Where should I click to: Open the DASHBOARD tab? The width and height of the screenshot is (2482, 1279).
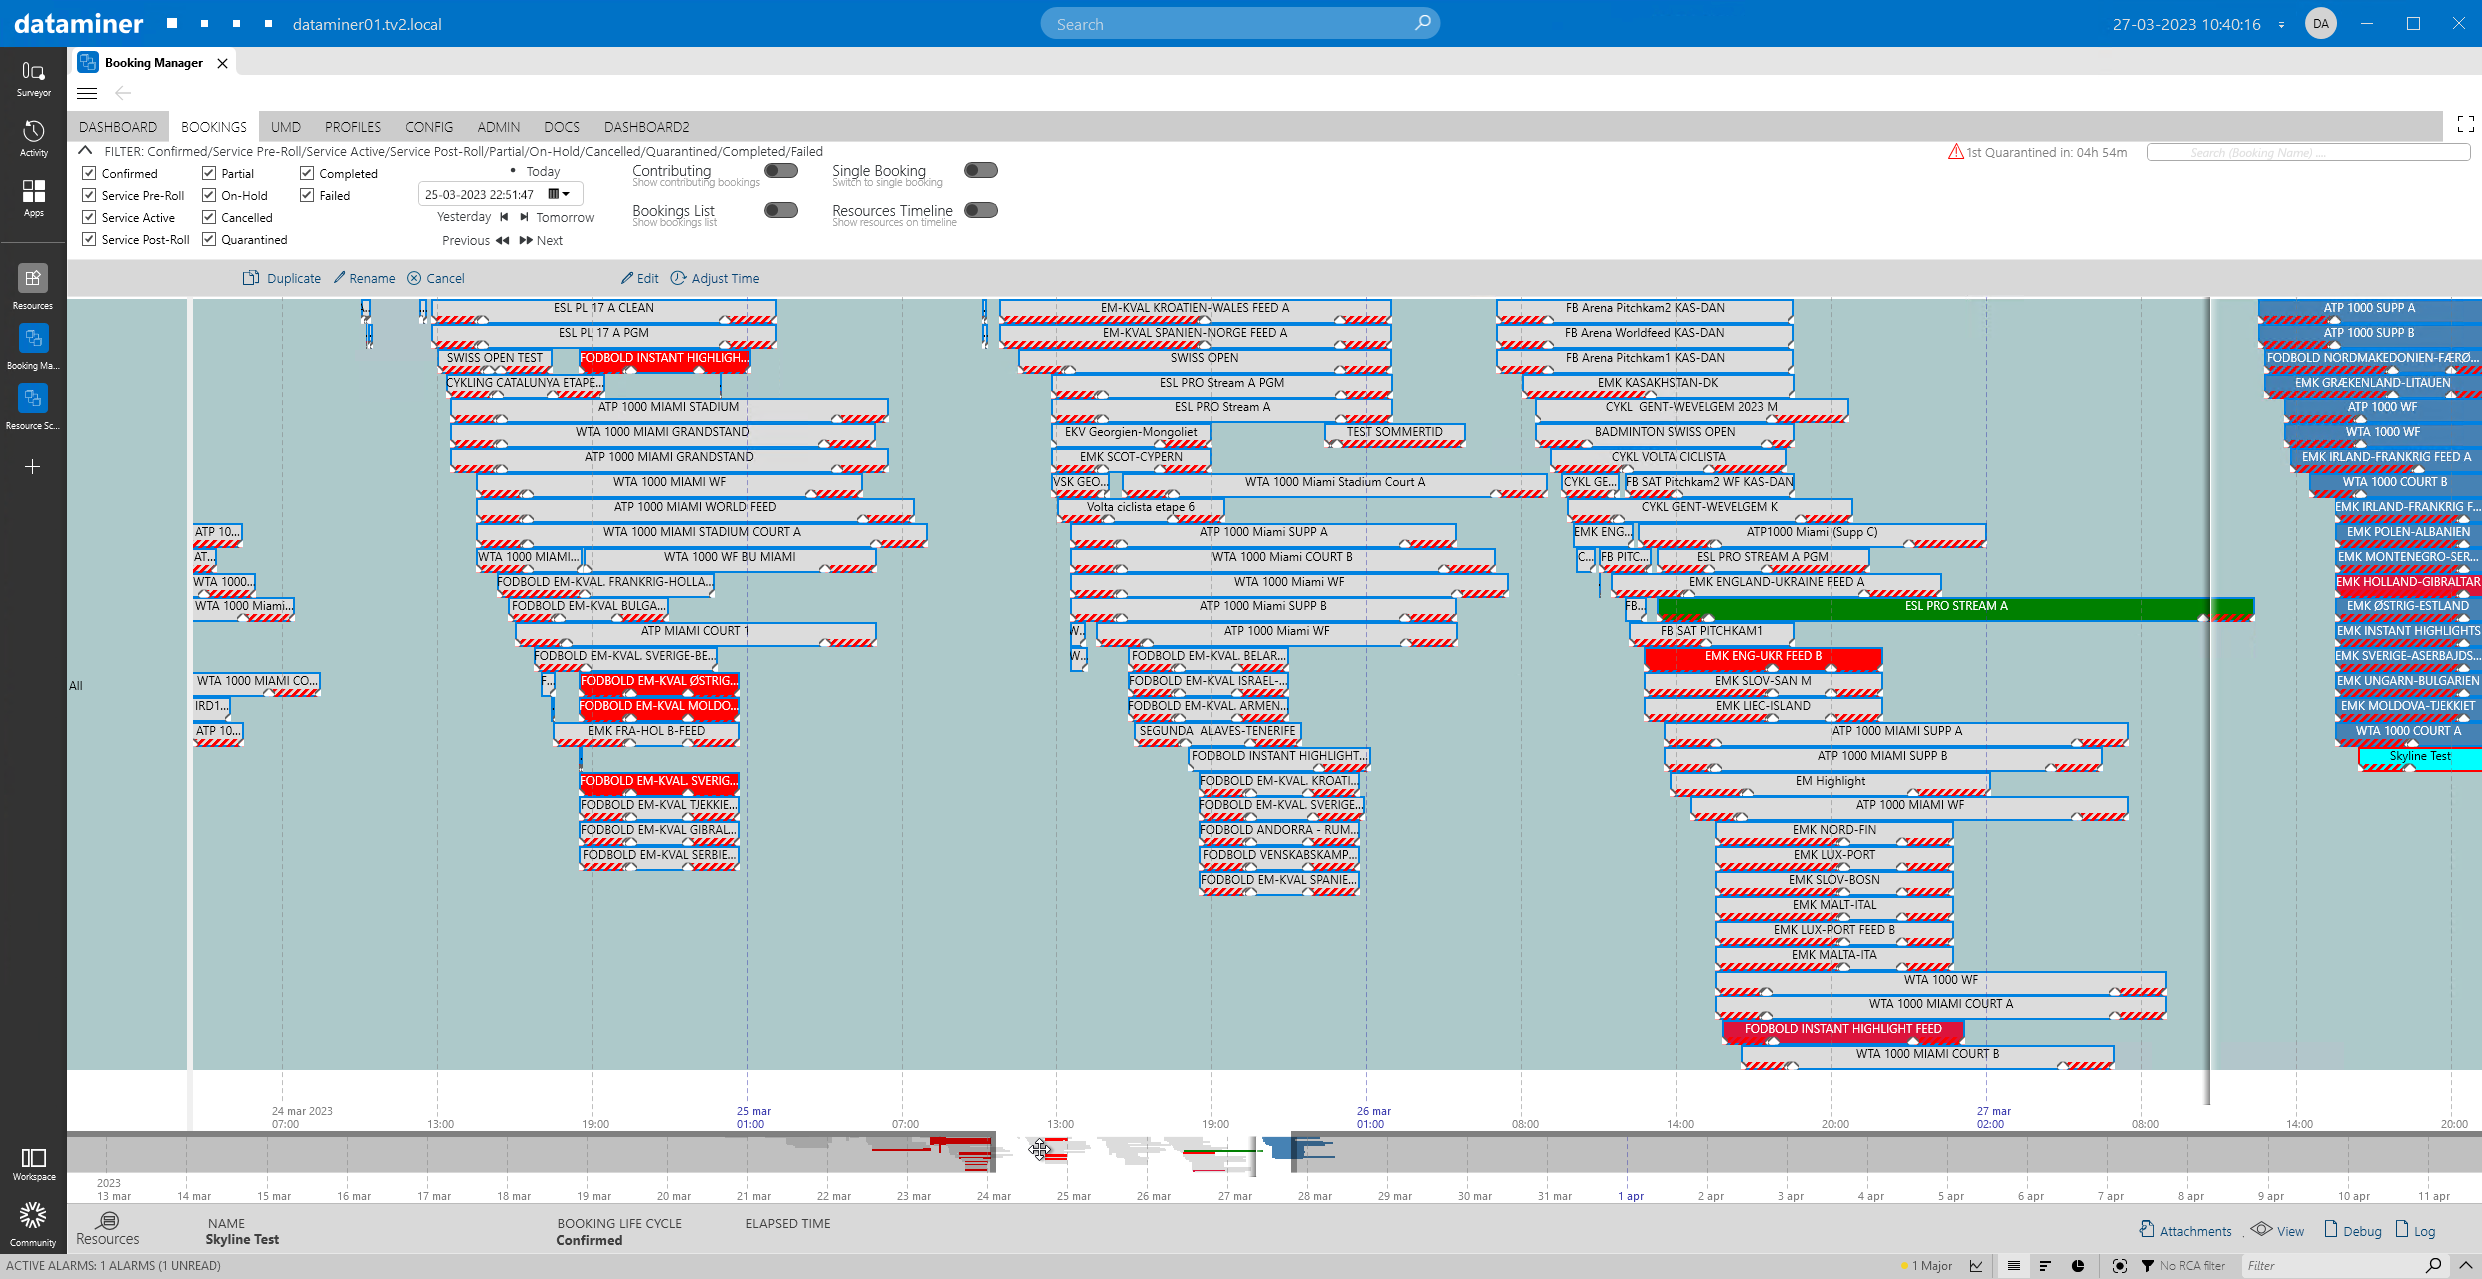point(118,127)
